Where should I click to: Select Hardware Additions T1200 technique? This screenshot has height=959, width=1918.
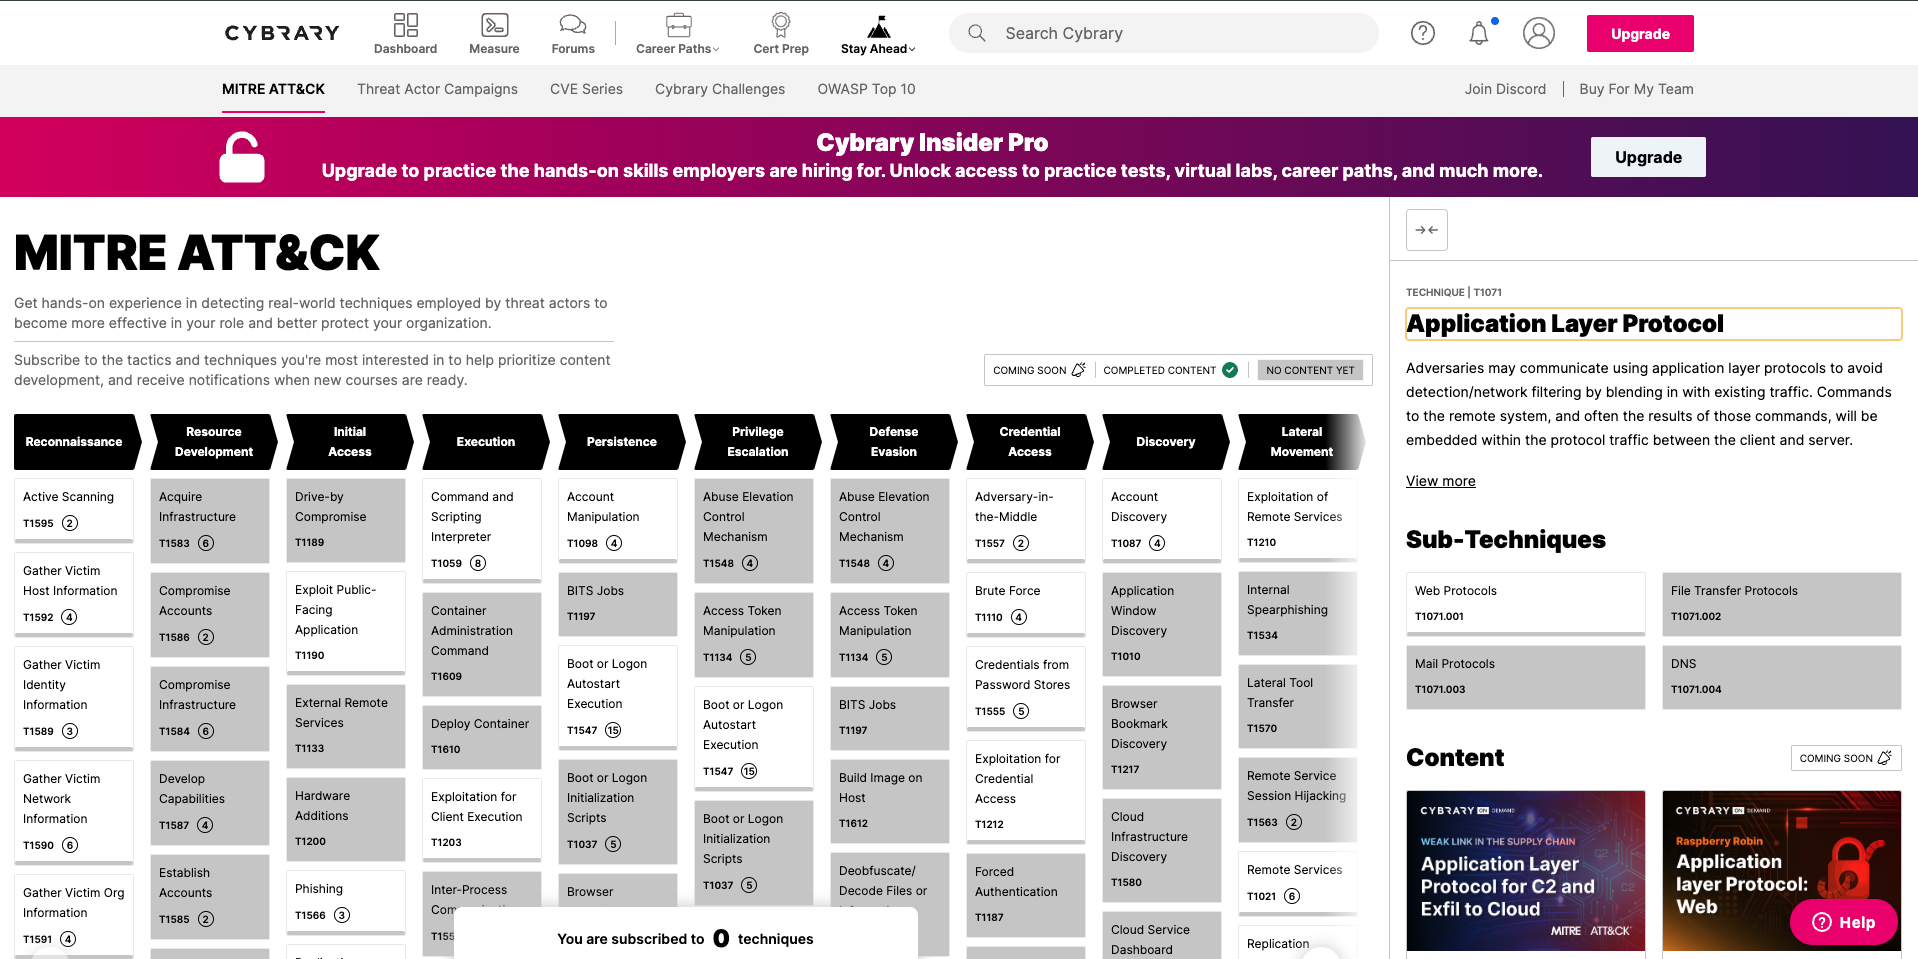(x=345, y=818)
